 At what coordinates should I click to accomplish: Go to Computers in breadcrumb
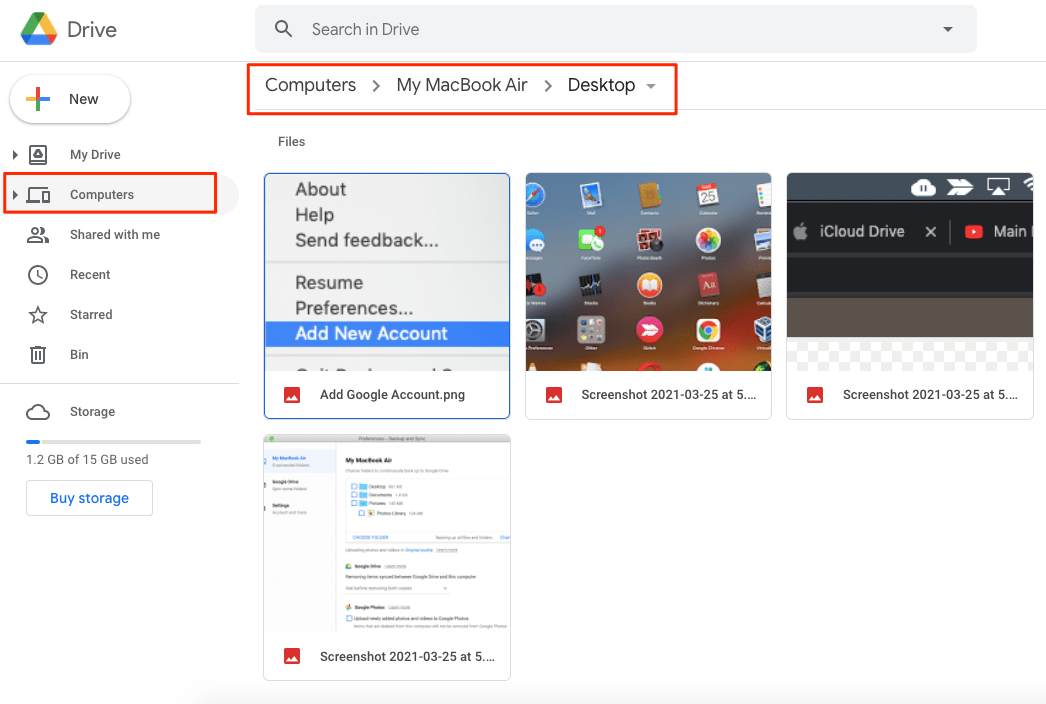point(311,85)
